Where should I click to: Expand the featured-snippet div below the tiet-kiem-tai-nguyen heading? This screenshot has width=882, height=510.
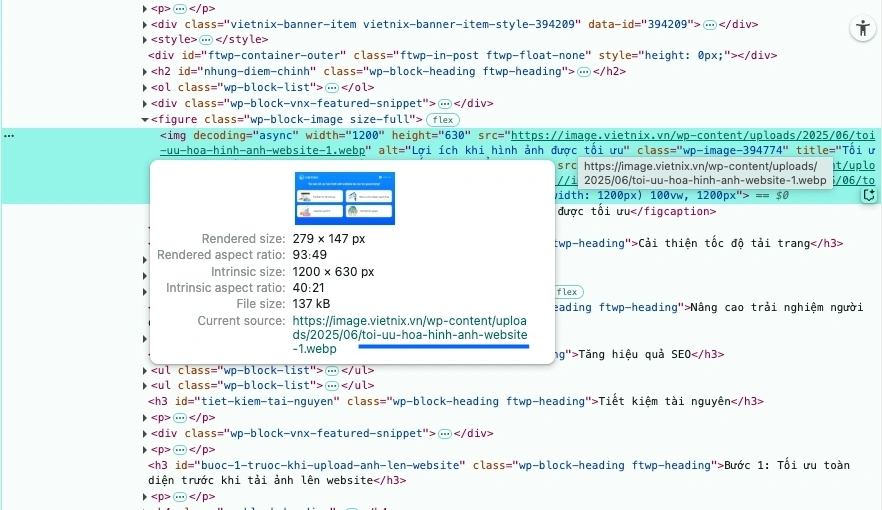(x=145, y=434)
